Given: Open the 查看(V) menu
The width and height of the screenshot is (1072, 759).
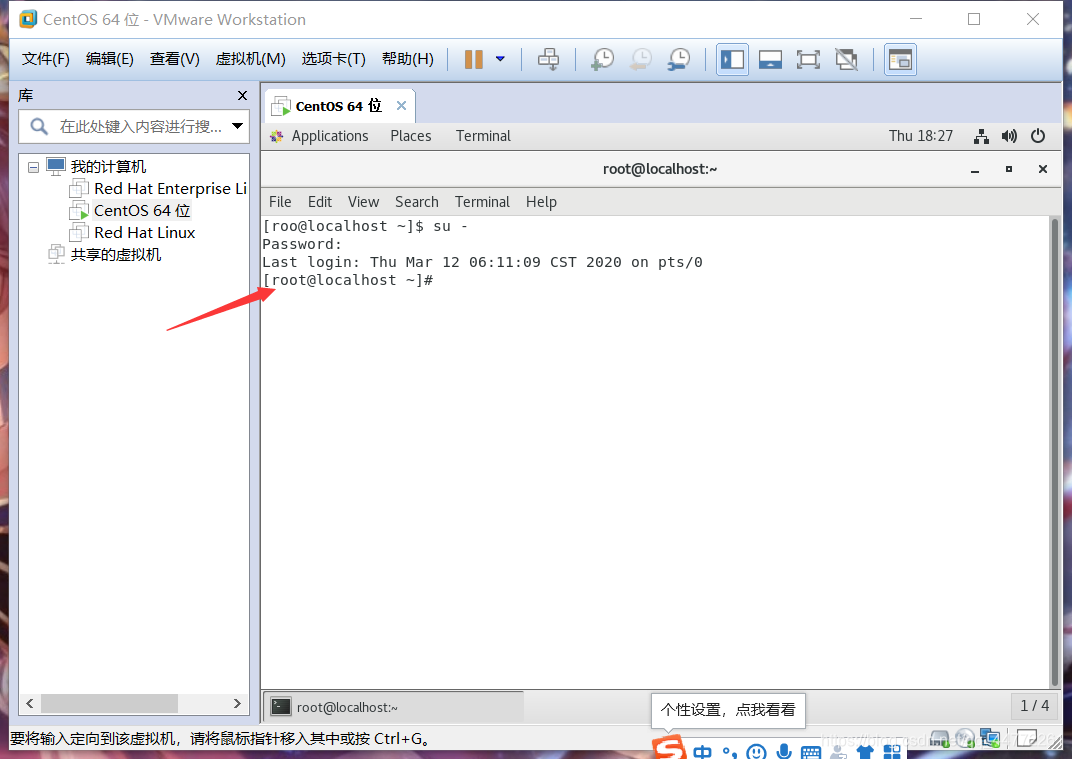Looking at the screenshot, I should coord(174,59).
